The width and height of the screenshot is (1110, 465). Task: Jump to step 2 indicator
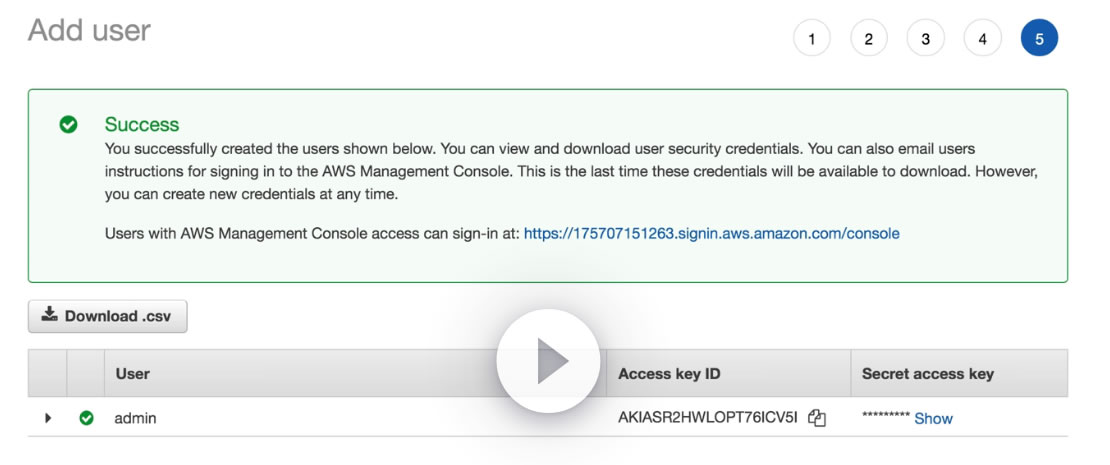[x=869, y=39]
